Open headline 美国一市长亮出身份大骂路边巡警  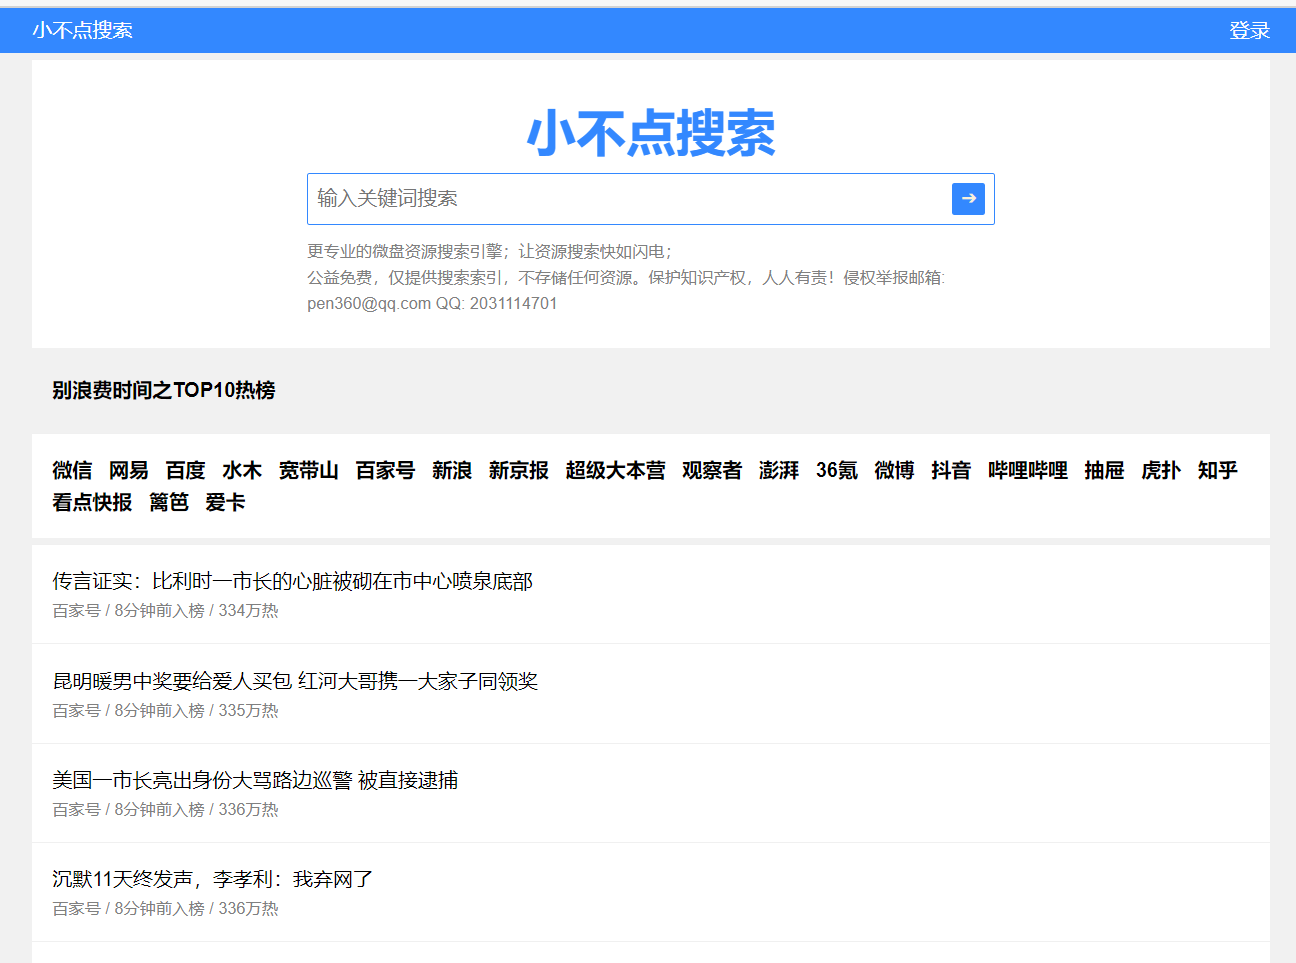pos(255,780)
